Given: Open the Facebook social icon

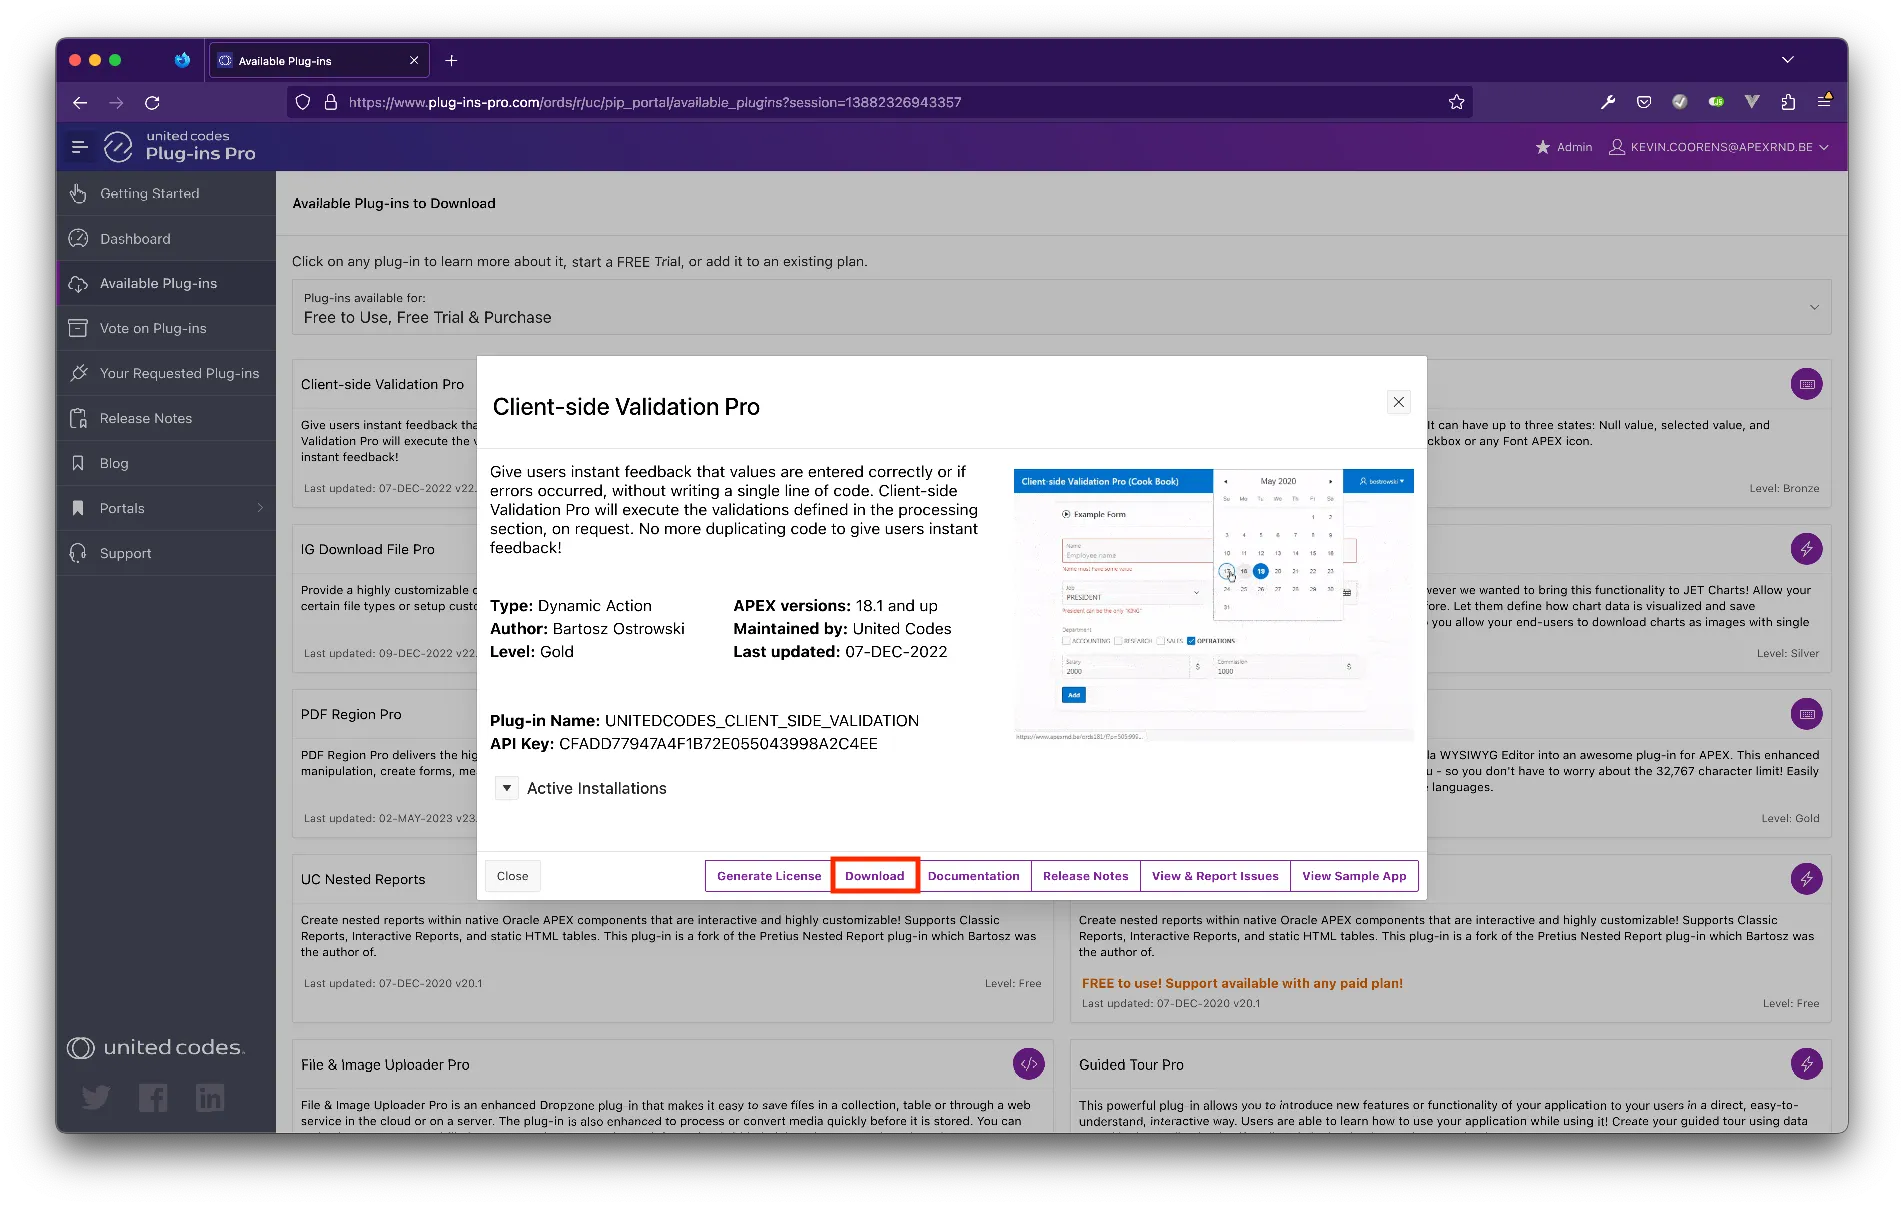Looking at the screenshot, I should 153,1097.
